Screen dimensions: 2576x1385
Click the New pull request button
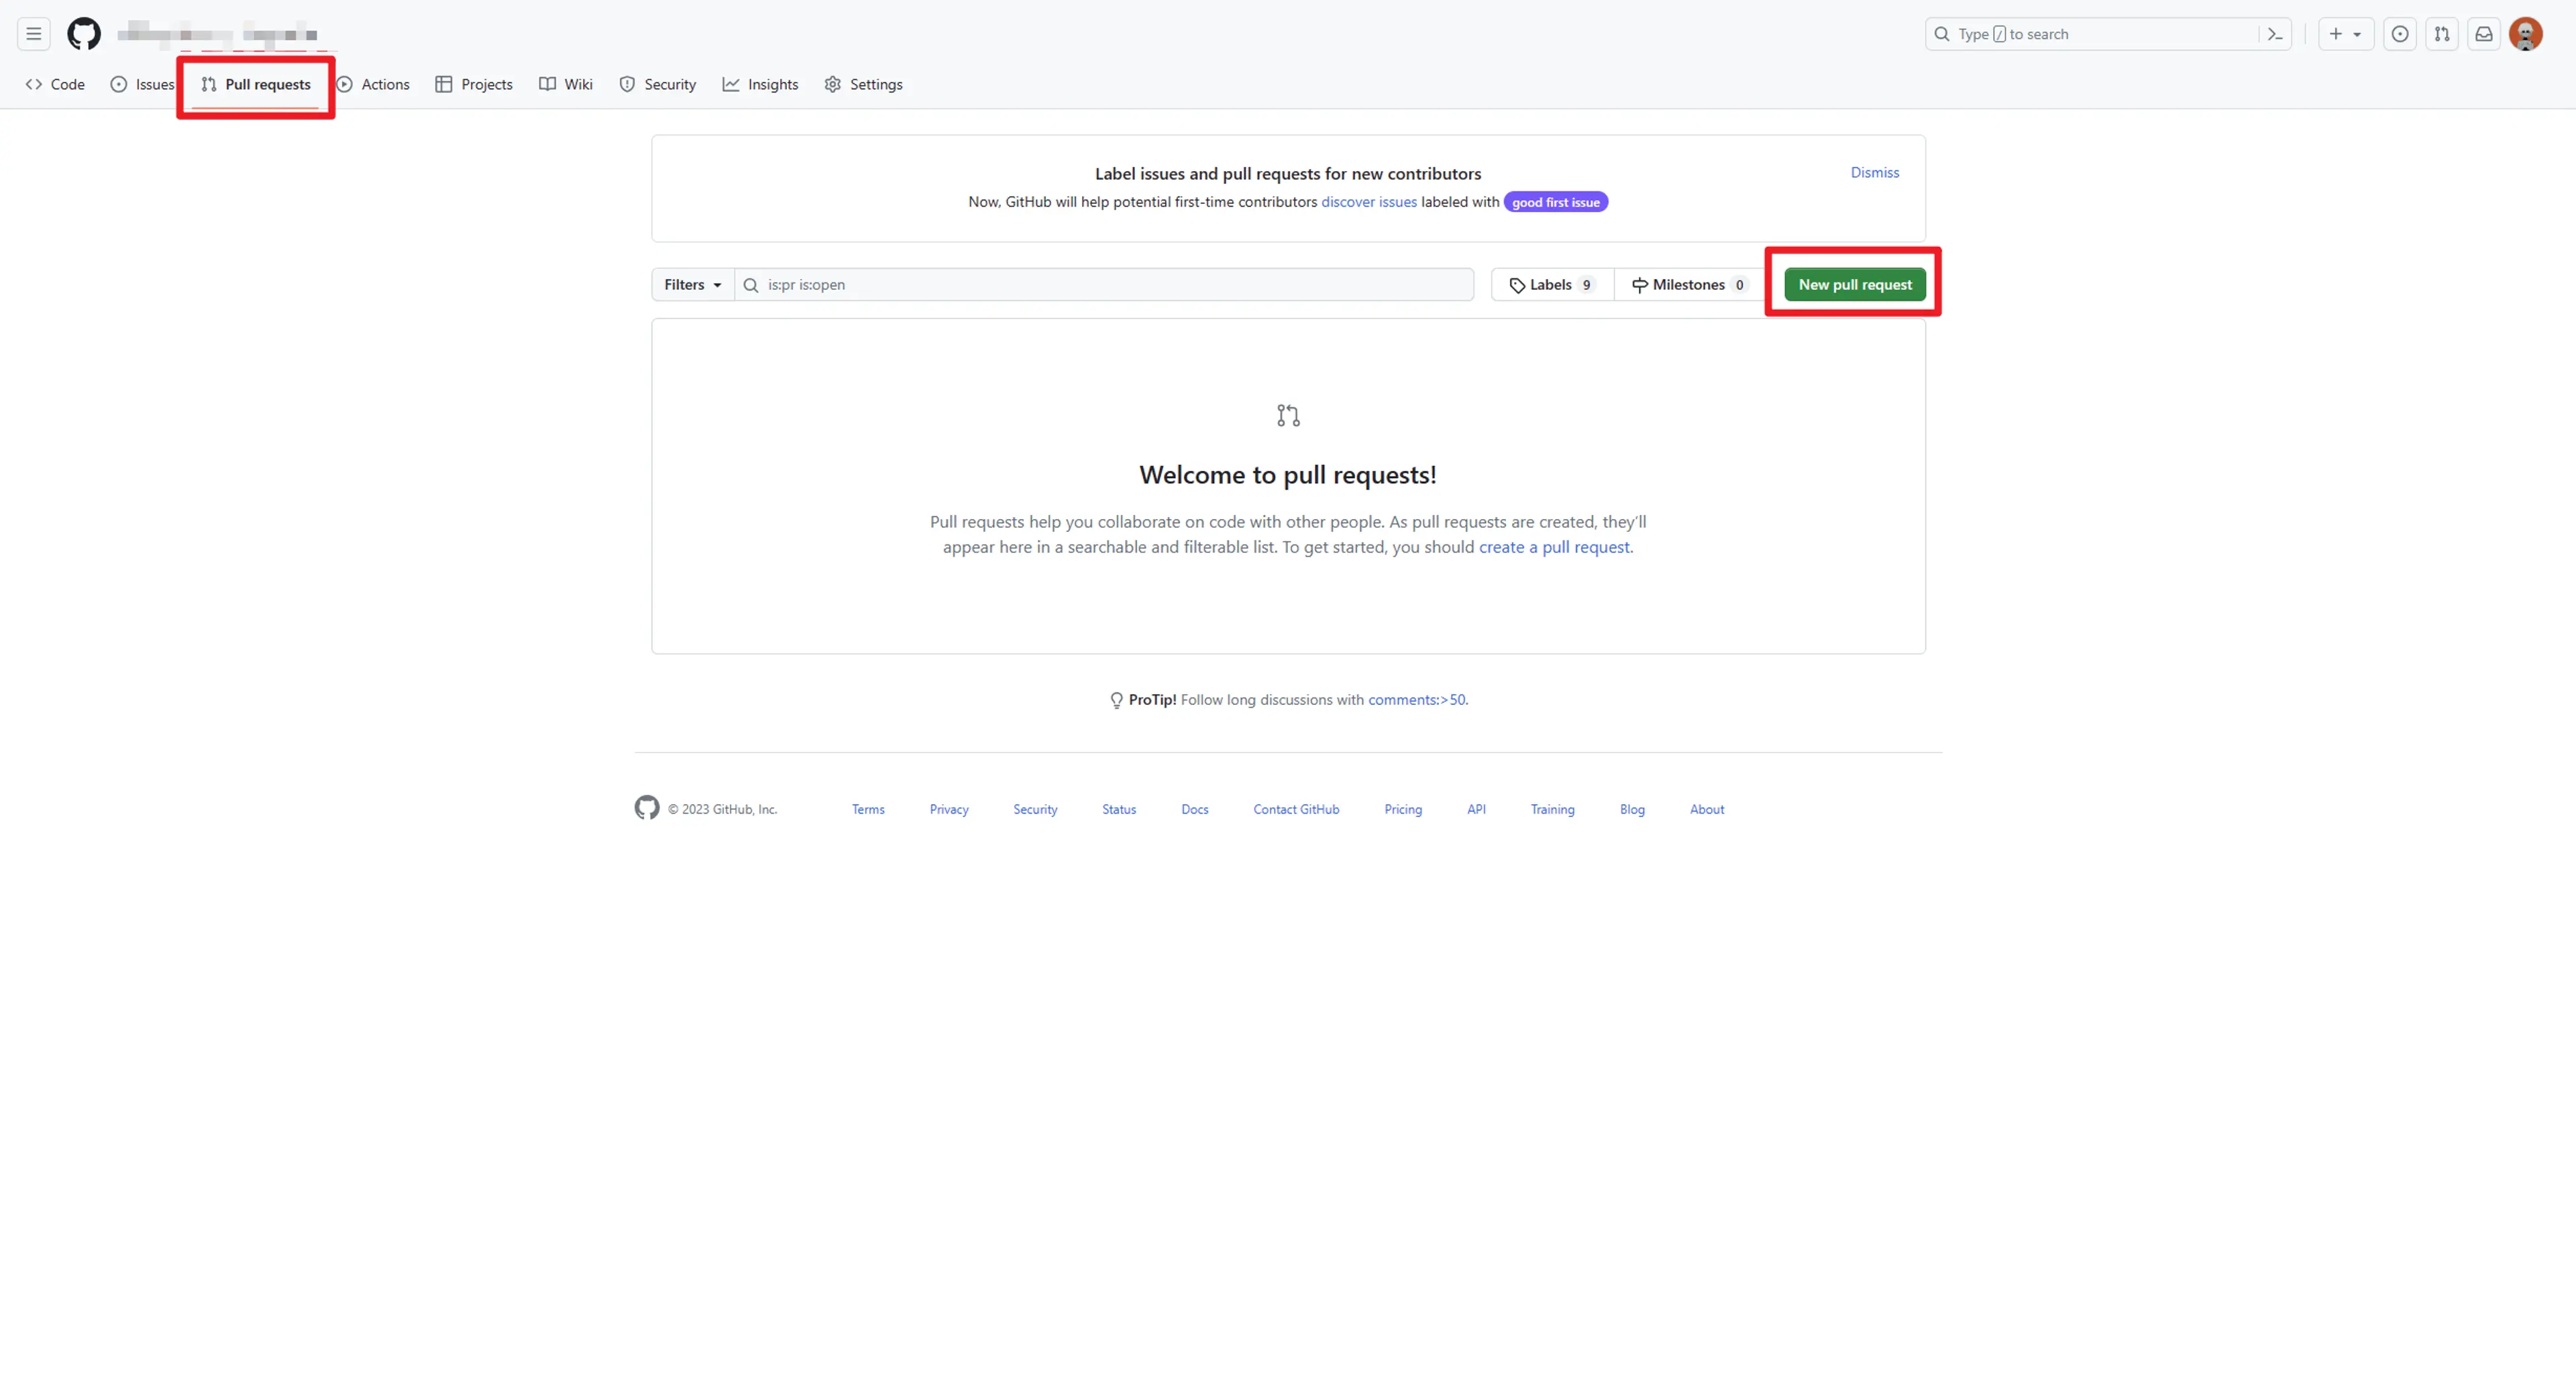(1854, 284)
